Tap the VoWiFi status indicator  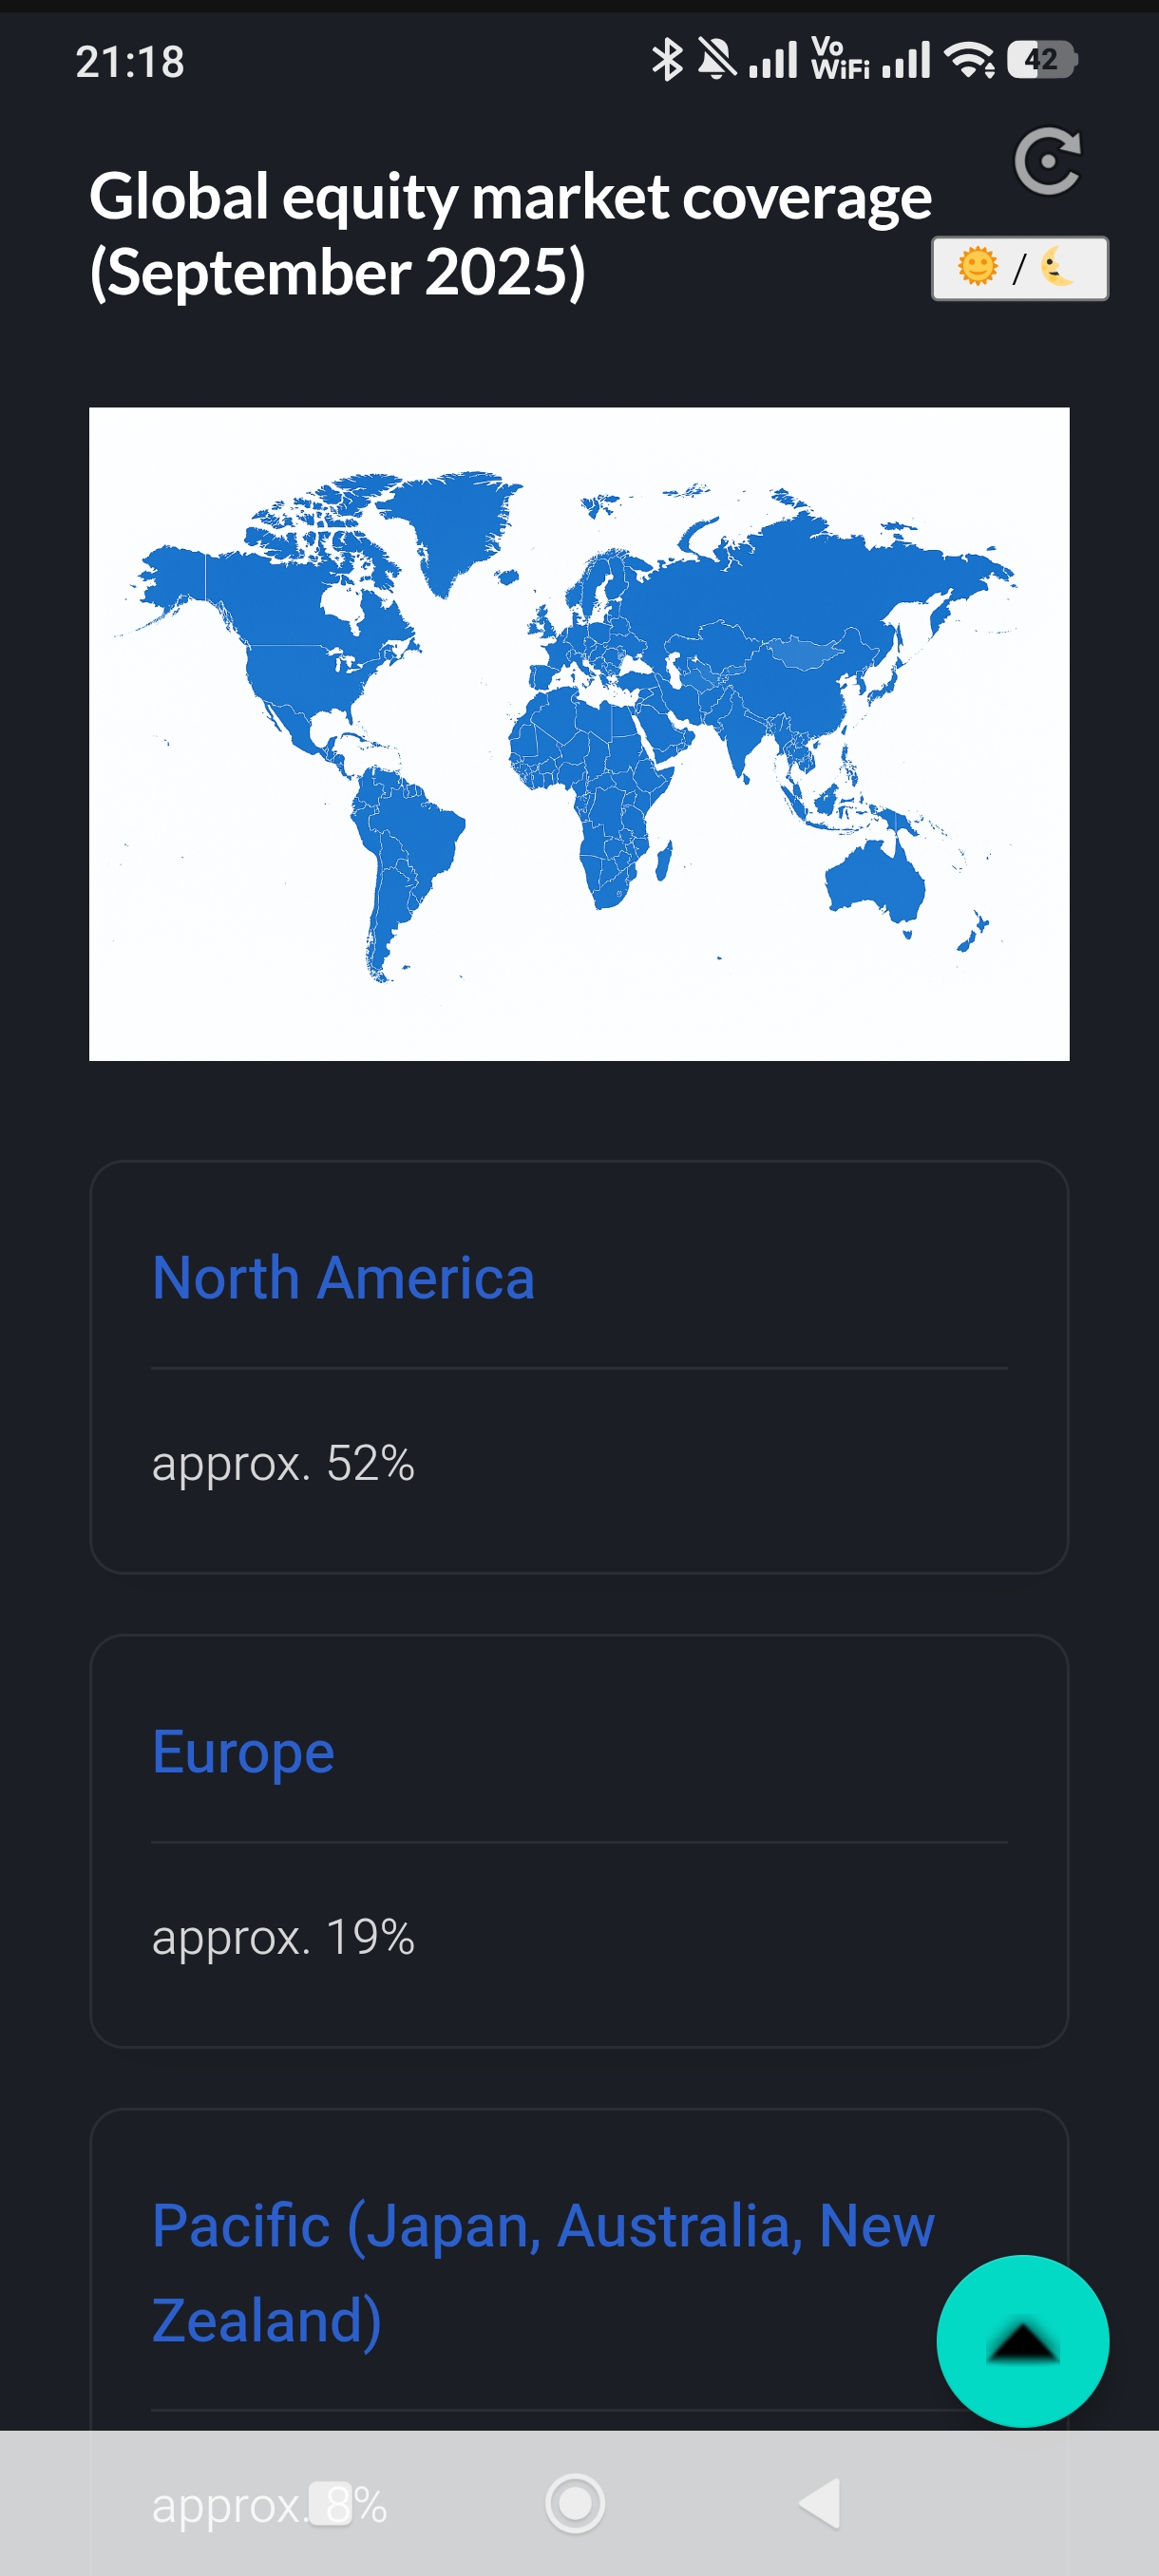pyautogui.click(x=839, y=60)
